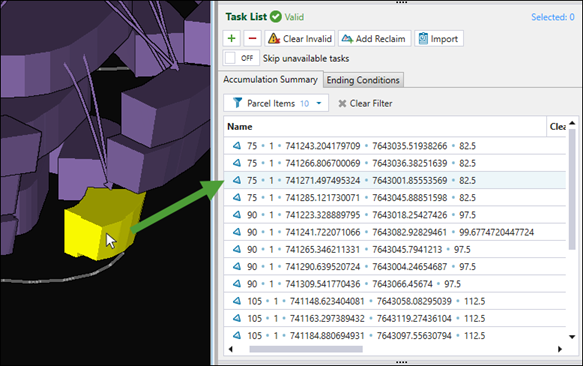Click the Clear Invalid warning button

click(x=300, y=38)
